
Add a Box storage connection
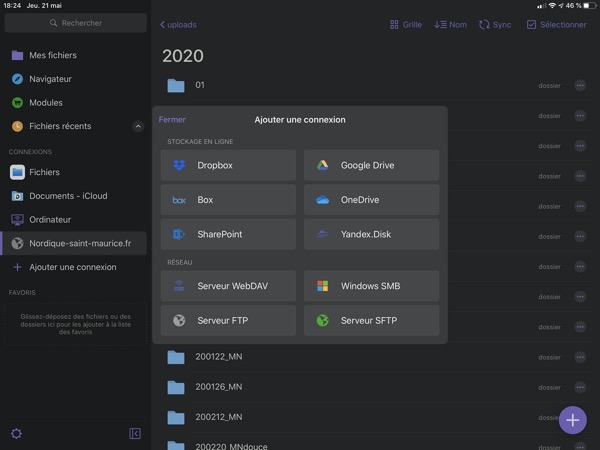[x=228, y=200]
